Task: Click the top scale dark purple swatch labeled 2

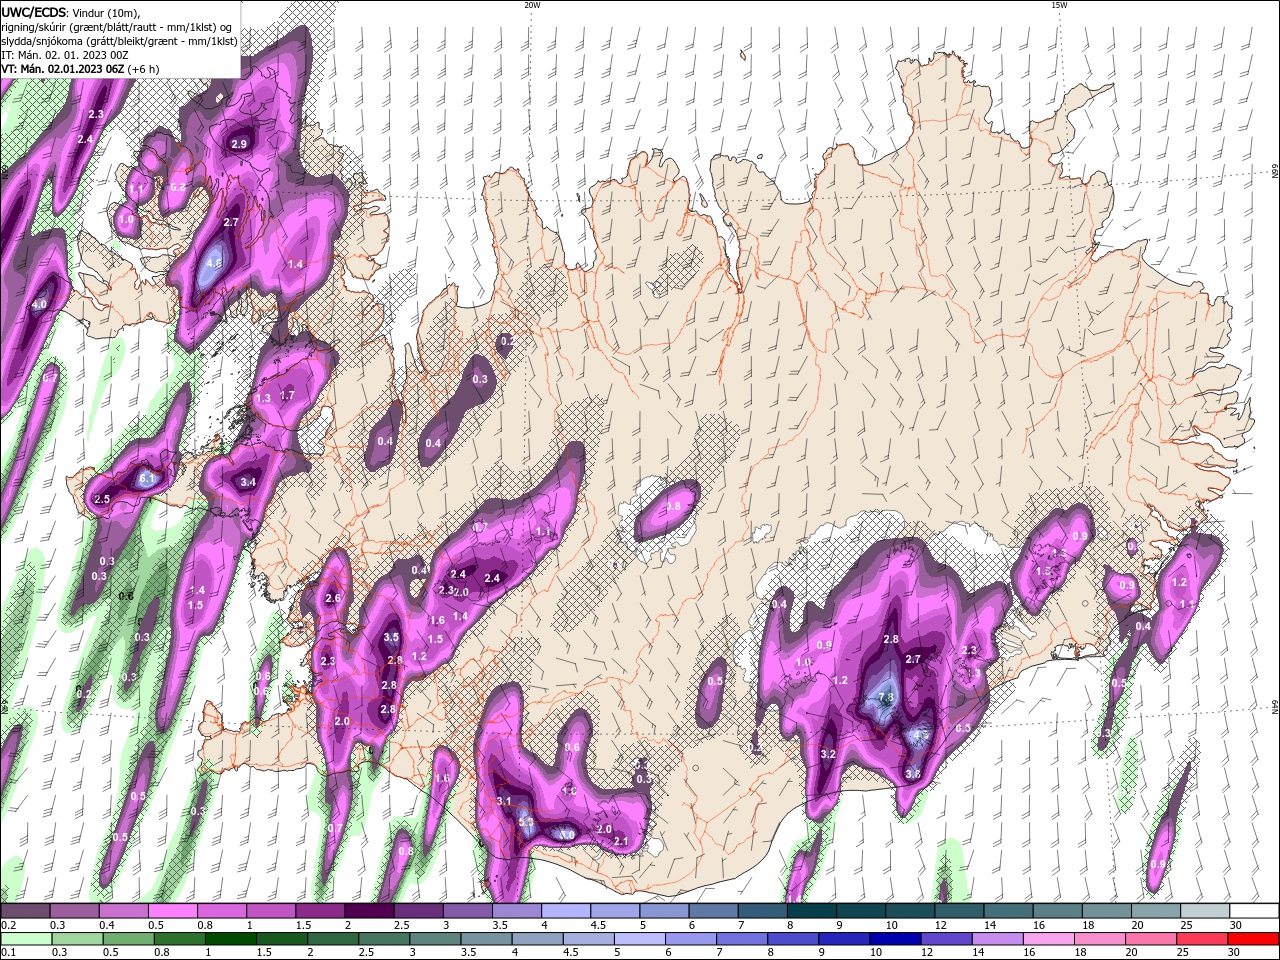Action: click(x=368, y=911)
